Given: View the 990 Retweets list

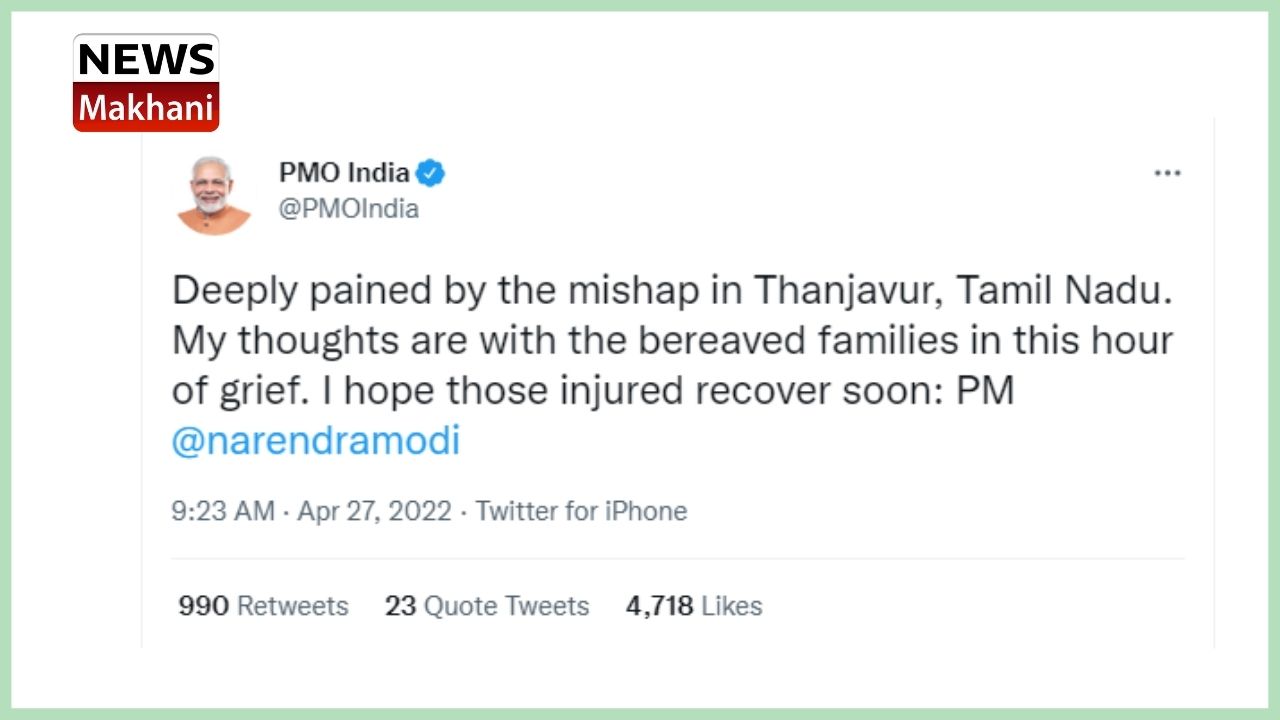Looking at the screenshot, I should pos(263,606).
